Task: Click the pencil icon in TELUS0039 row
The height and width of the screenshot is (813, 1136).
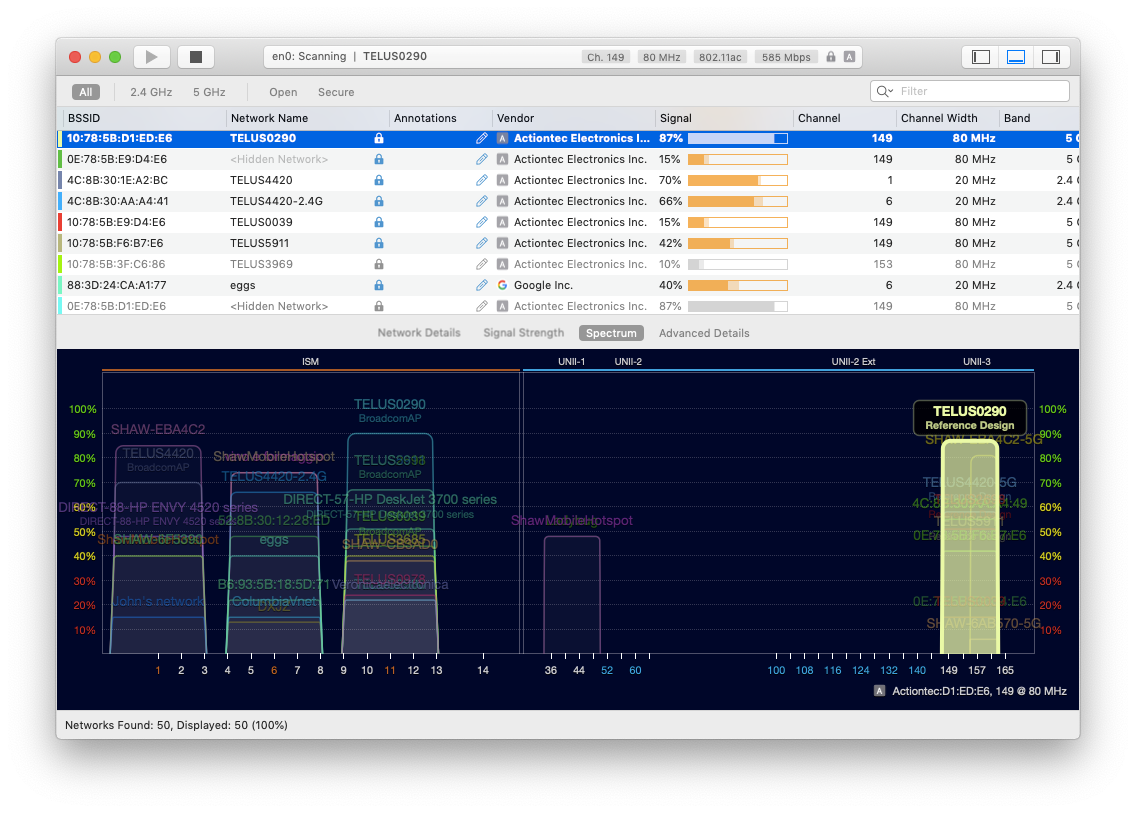Action: 482,222
